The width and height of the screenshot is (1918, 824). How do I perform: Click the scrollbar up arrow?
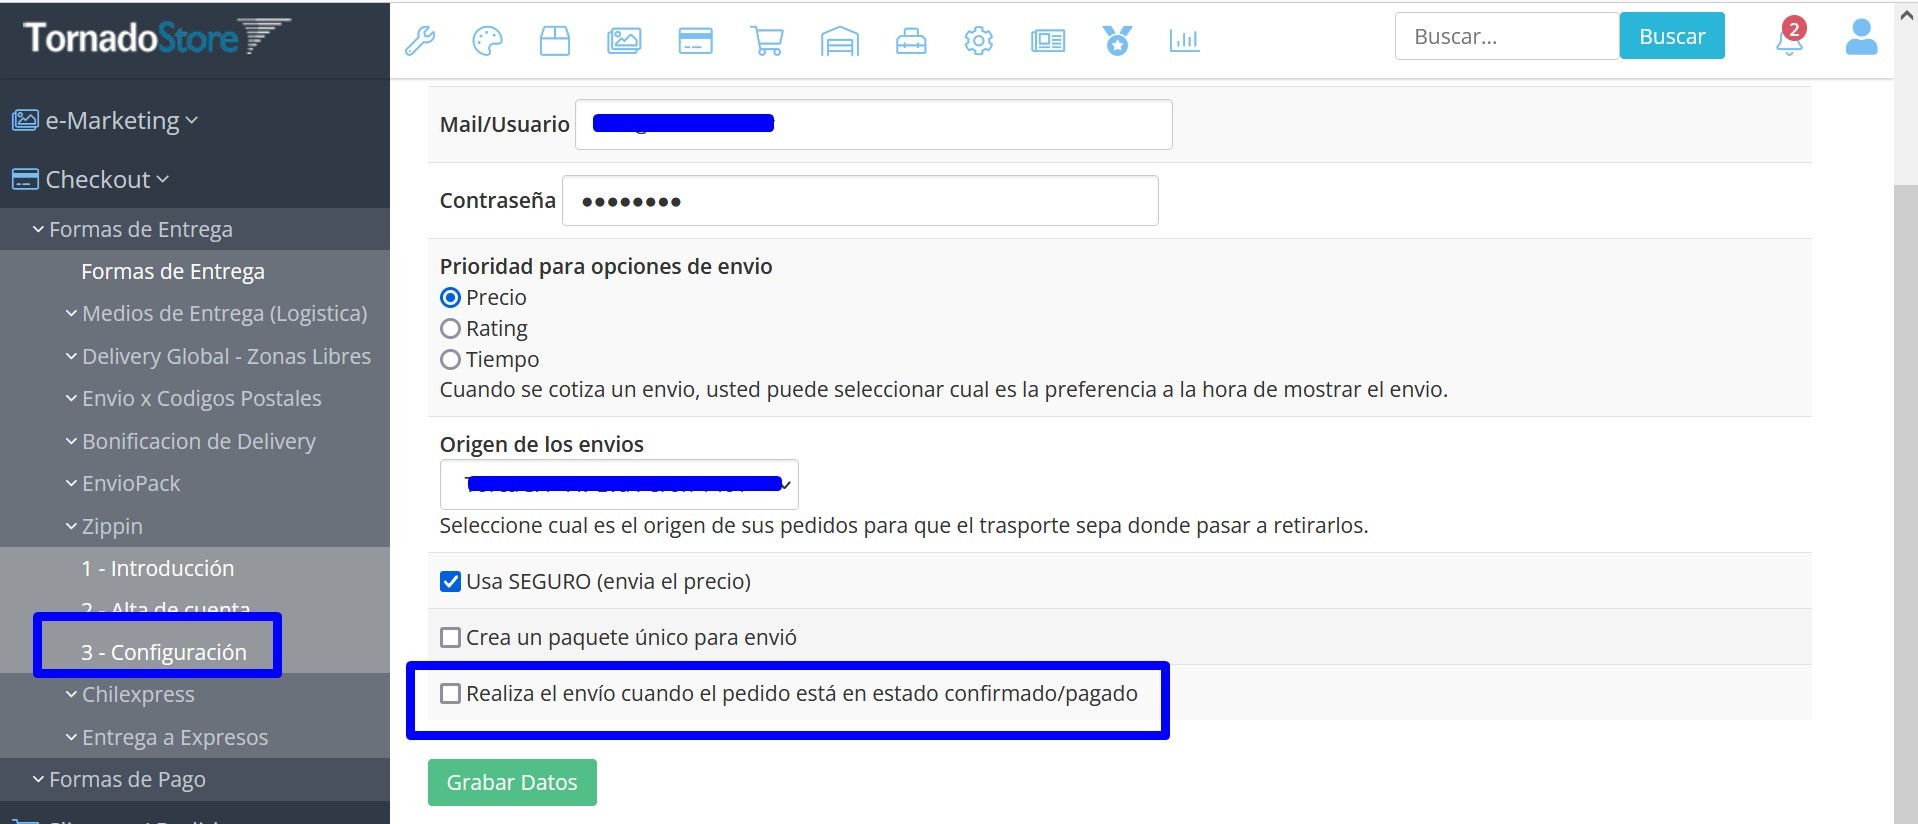(1906, 15)
